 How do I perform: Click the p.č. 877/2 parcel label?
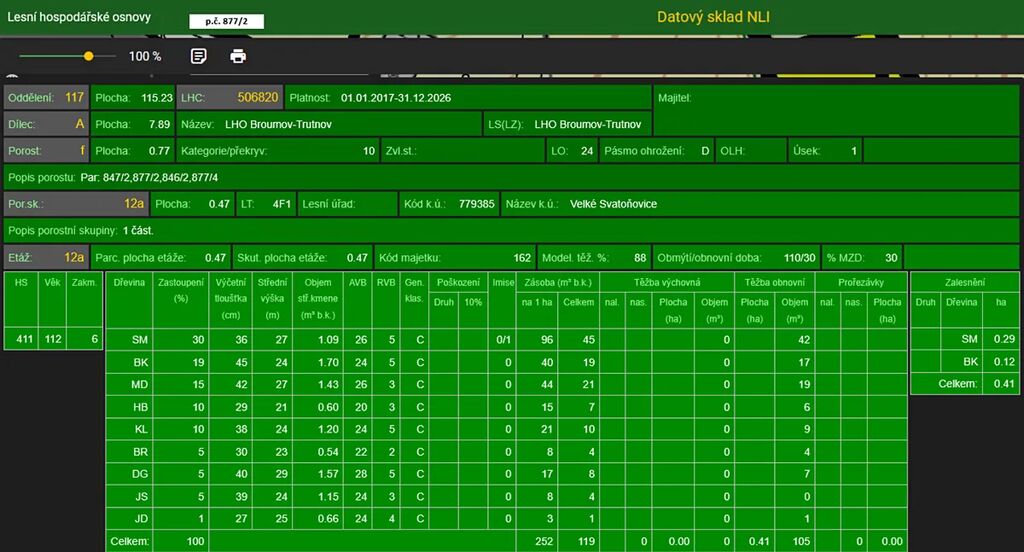point(225,20)
